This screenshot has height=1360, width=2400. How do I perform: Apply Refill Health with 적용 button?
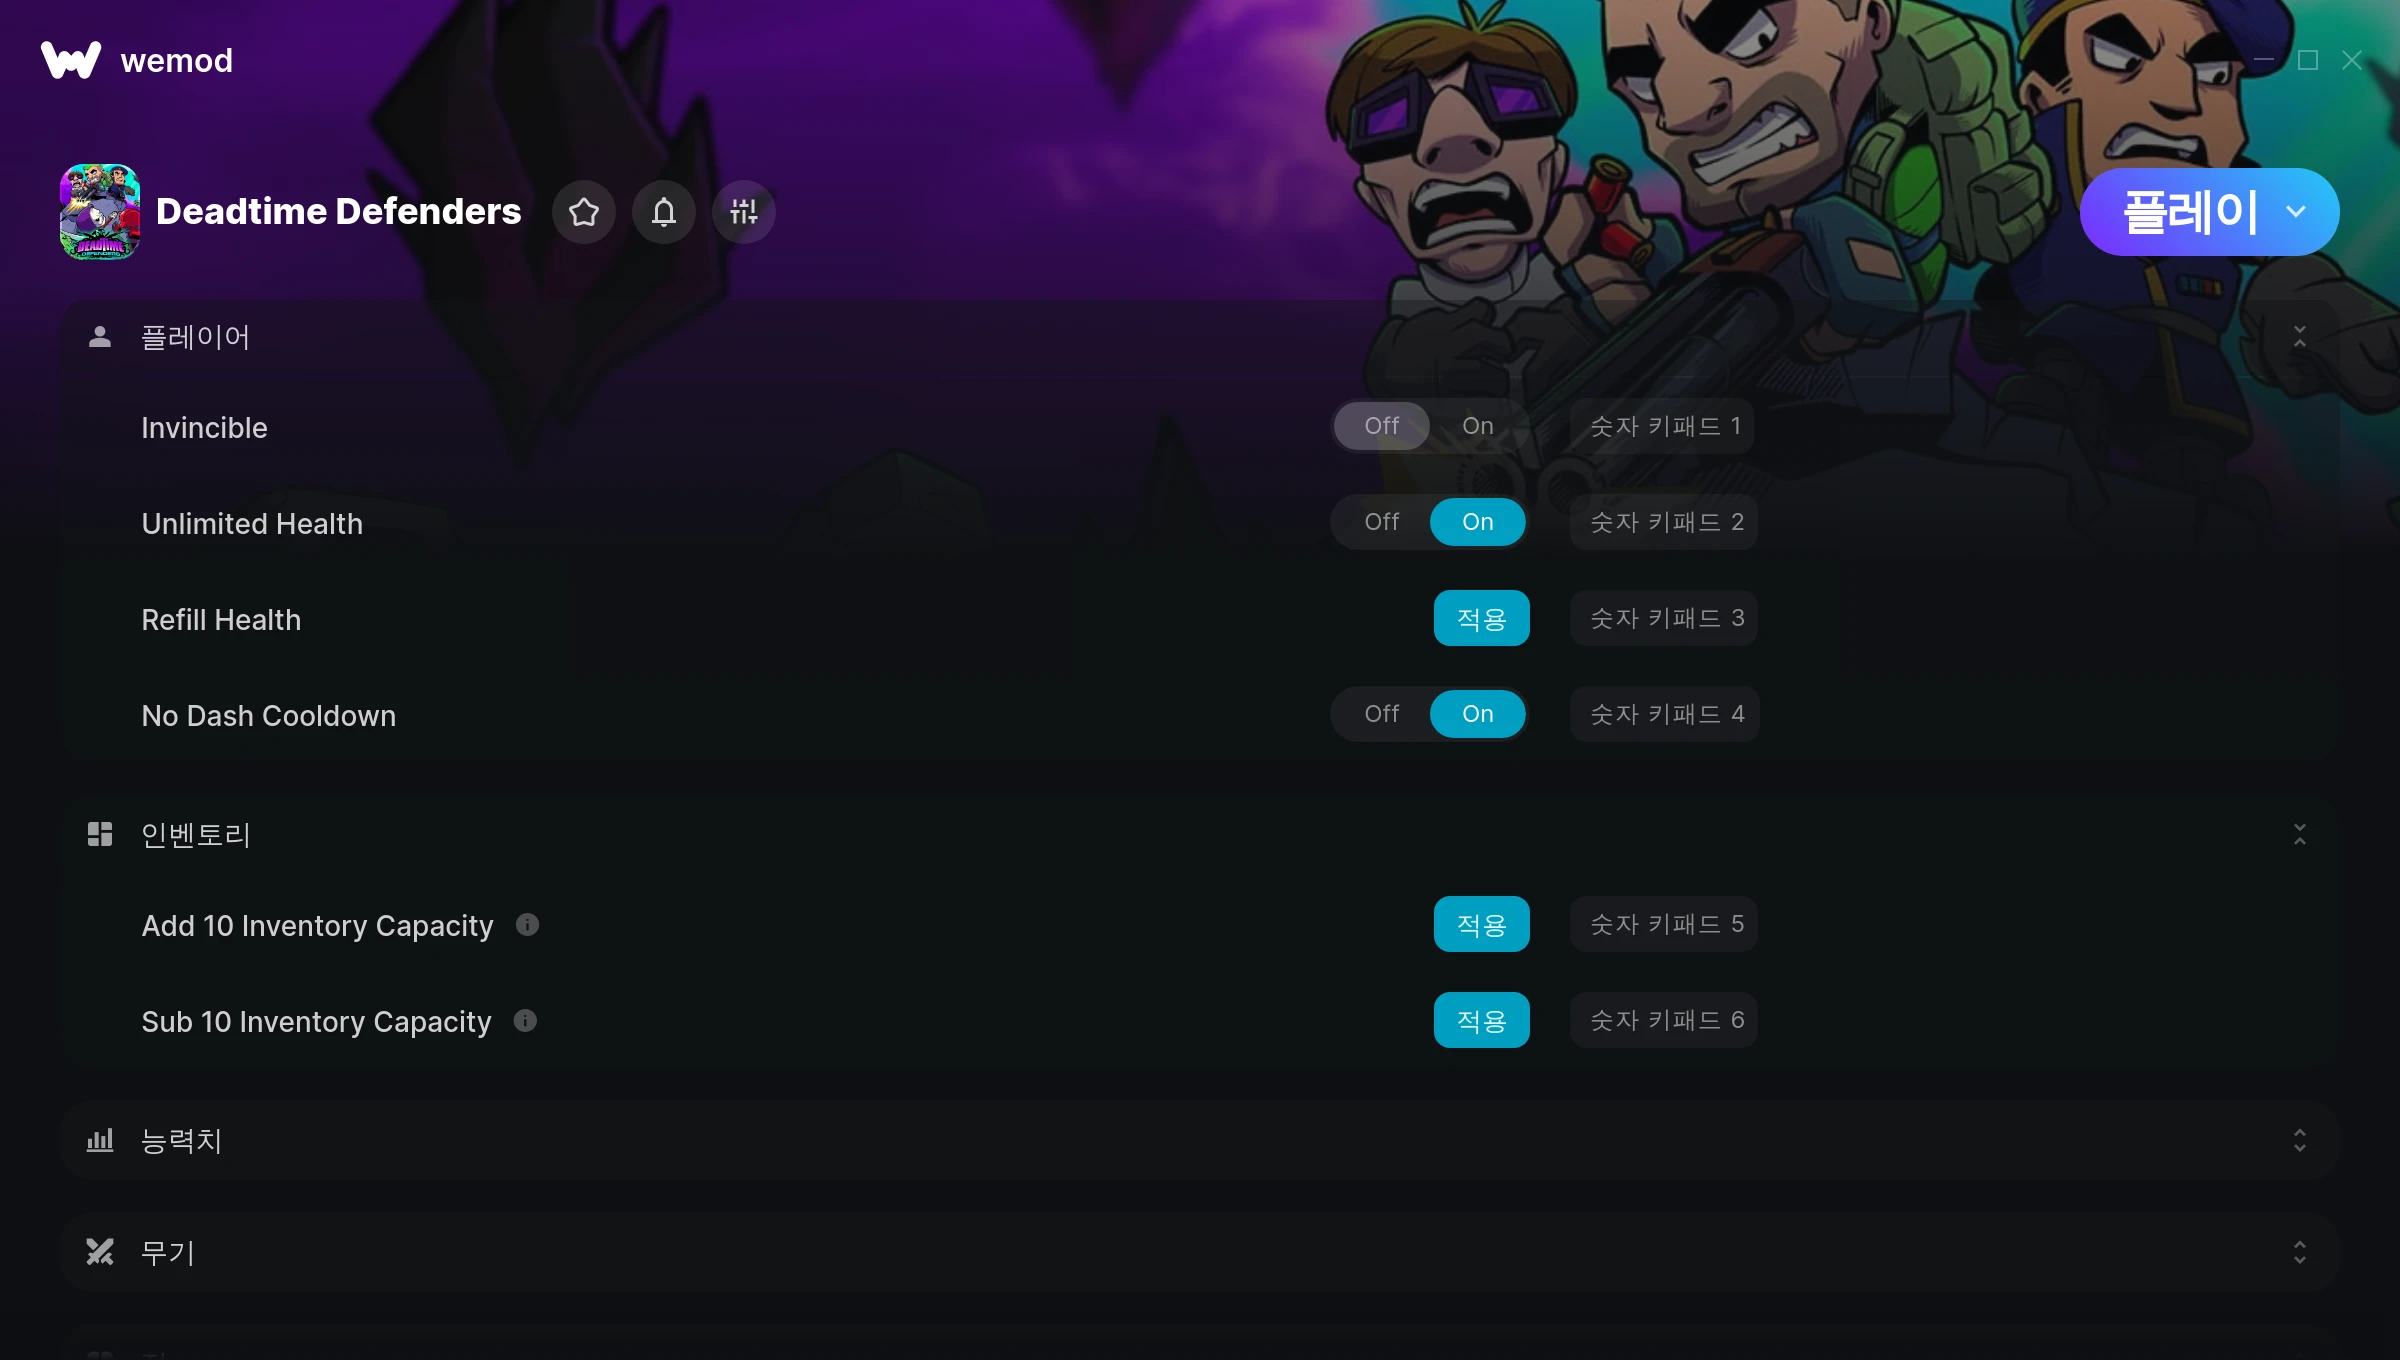point(1482,618)
